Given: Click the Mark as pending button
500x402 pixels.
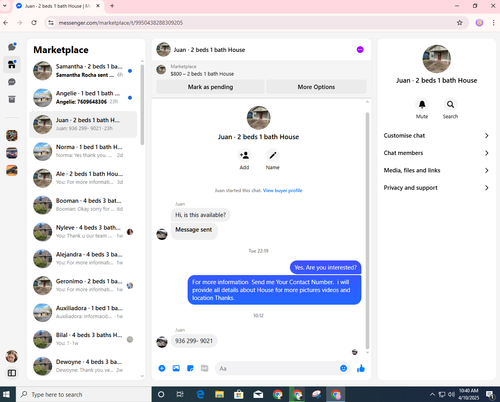Looking at the screenshot, I should click(x=210, y=87).
